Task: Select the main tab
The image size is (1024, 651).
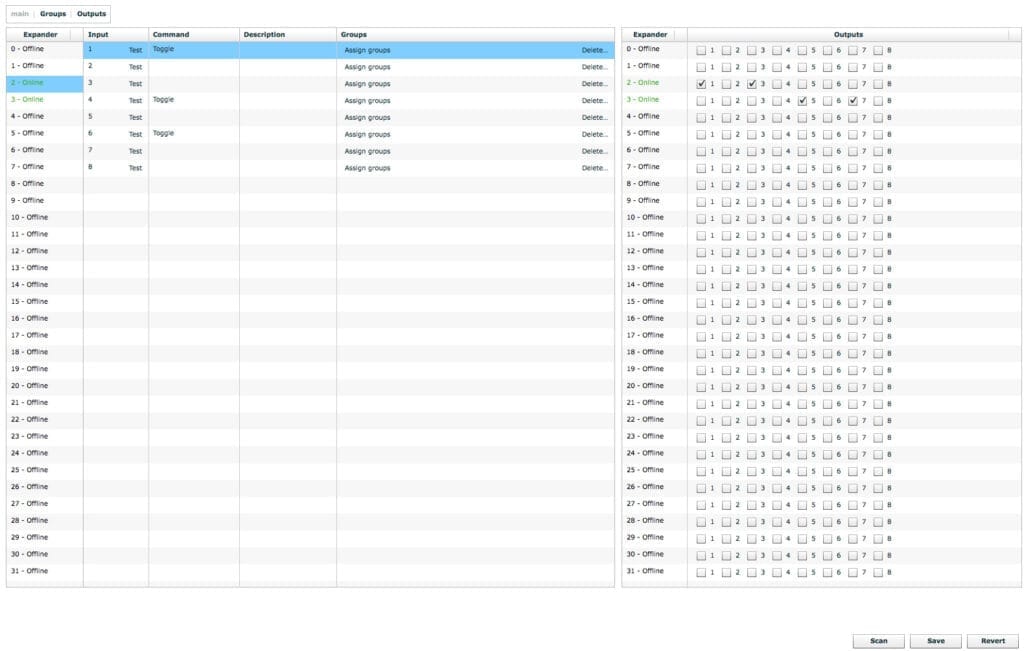Action: [19, 14]
